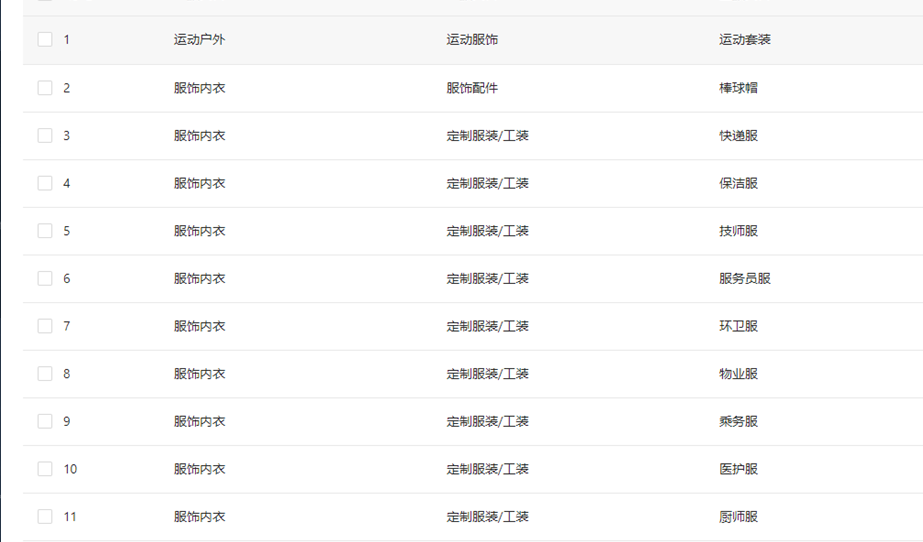Toggle the checkbox for row 10
The image size is (923, 542).
tap(45, 469)
